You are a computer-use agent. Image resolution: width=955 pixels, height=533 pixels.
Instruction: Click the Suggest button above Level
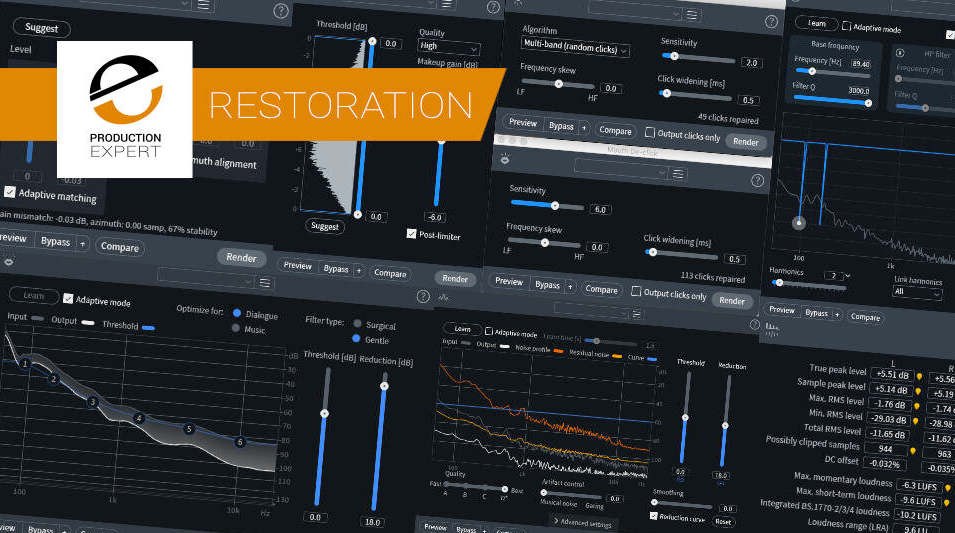click(41, 27)
